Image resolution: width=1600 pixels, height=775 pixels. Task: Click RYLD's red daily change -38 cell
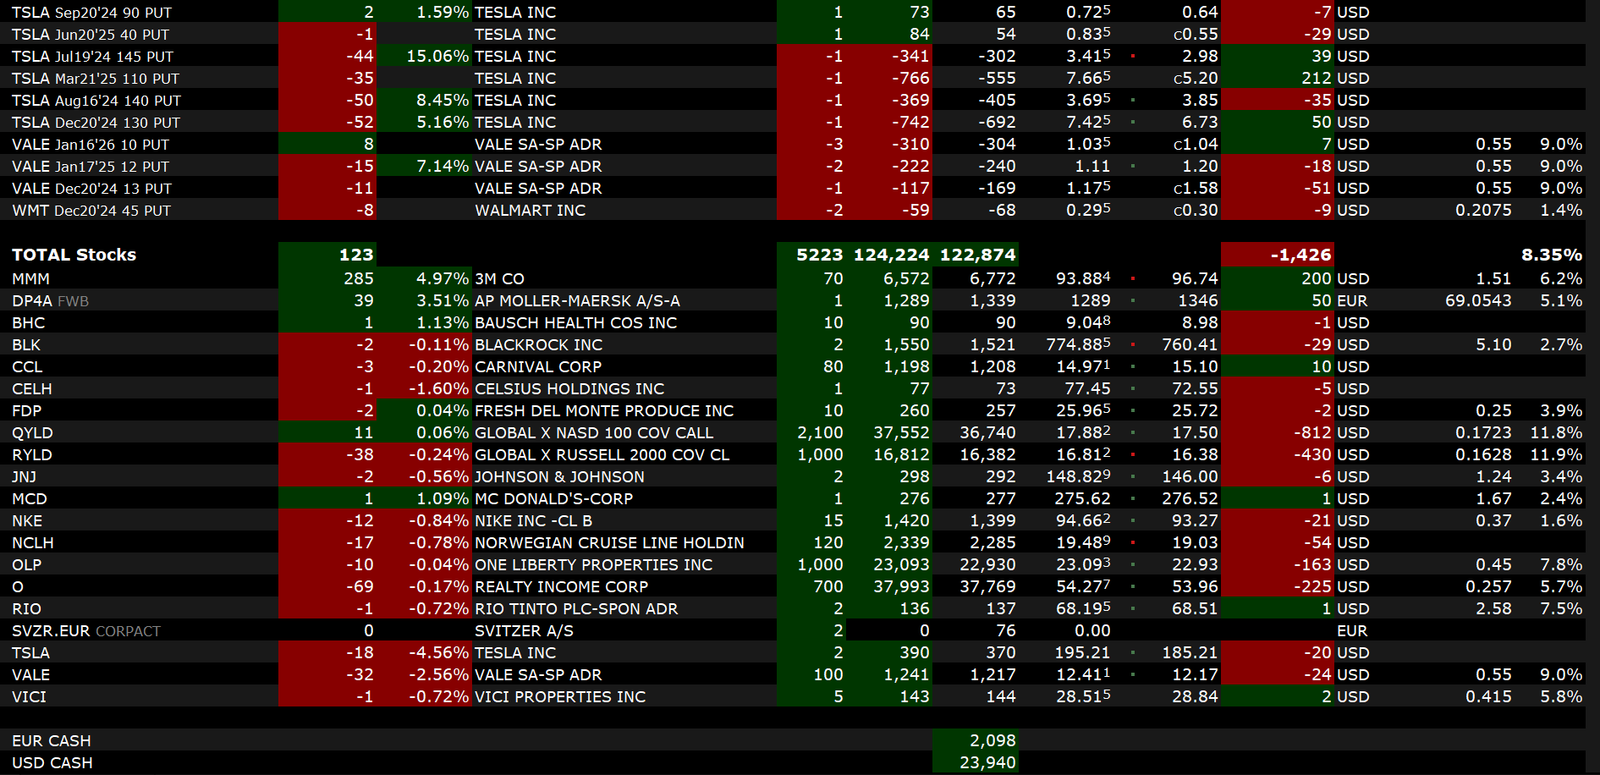[359, 455]
